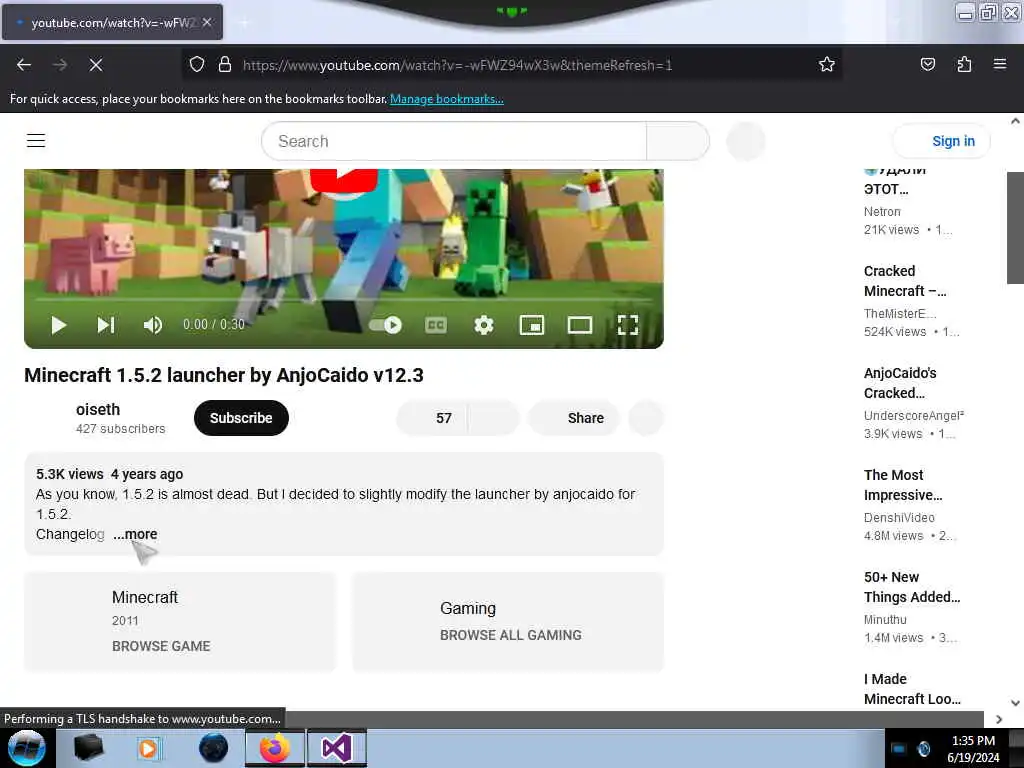
Task: Open the Gaming browse all card
Action: (x=508, y=621)
